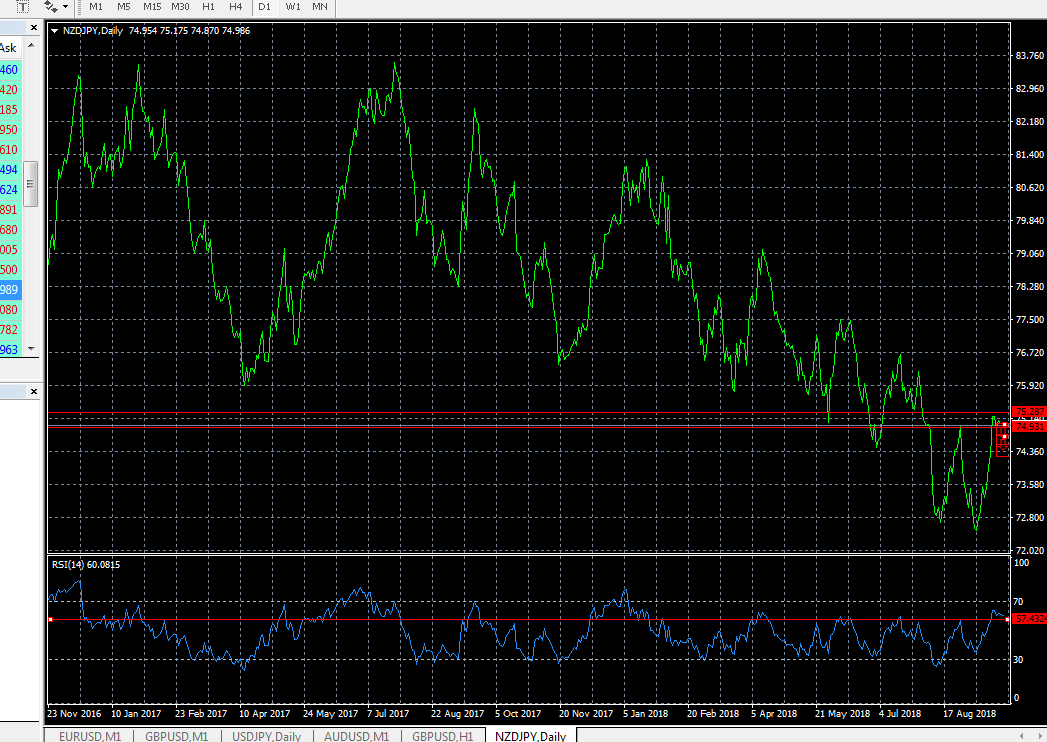Switch to M1 timeframe
Viewport: 1047px width, 742px height.
pyautogui.click(x=96, y=7)
